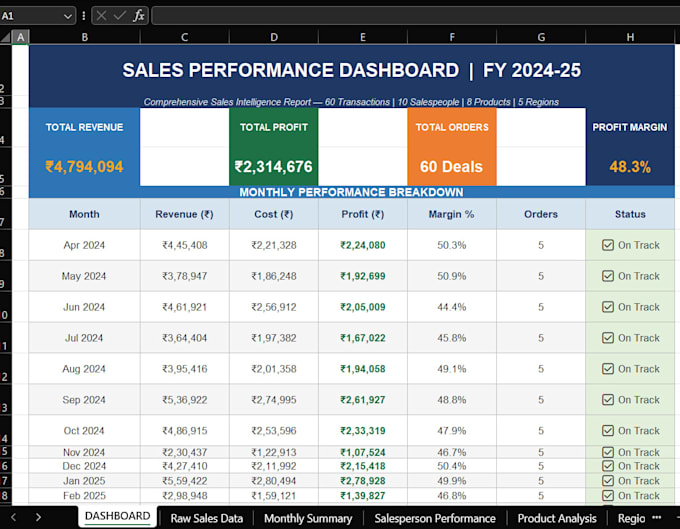Select the ₹2,314,676 profit value

click(274, 167)
